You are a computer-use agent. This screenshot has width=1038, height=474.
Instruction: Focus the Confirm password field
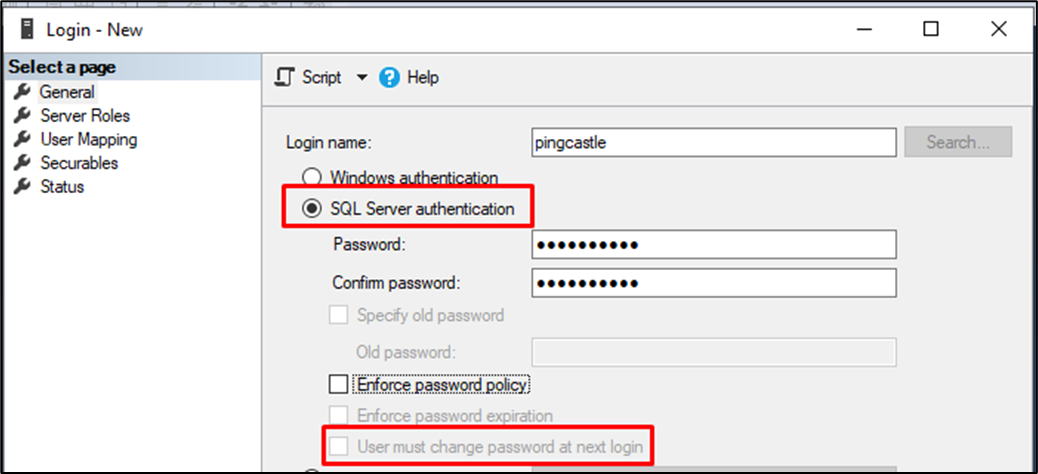pyautogui.click(x=714, y=283)
